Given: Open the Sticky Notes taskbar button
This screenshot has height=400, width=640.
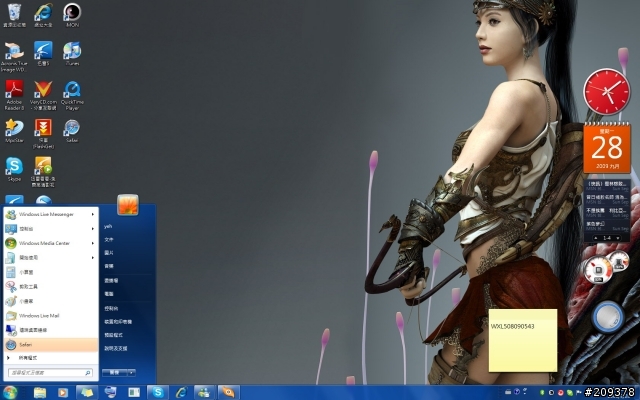Looking at the screenshot, I should (87, 393).
